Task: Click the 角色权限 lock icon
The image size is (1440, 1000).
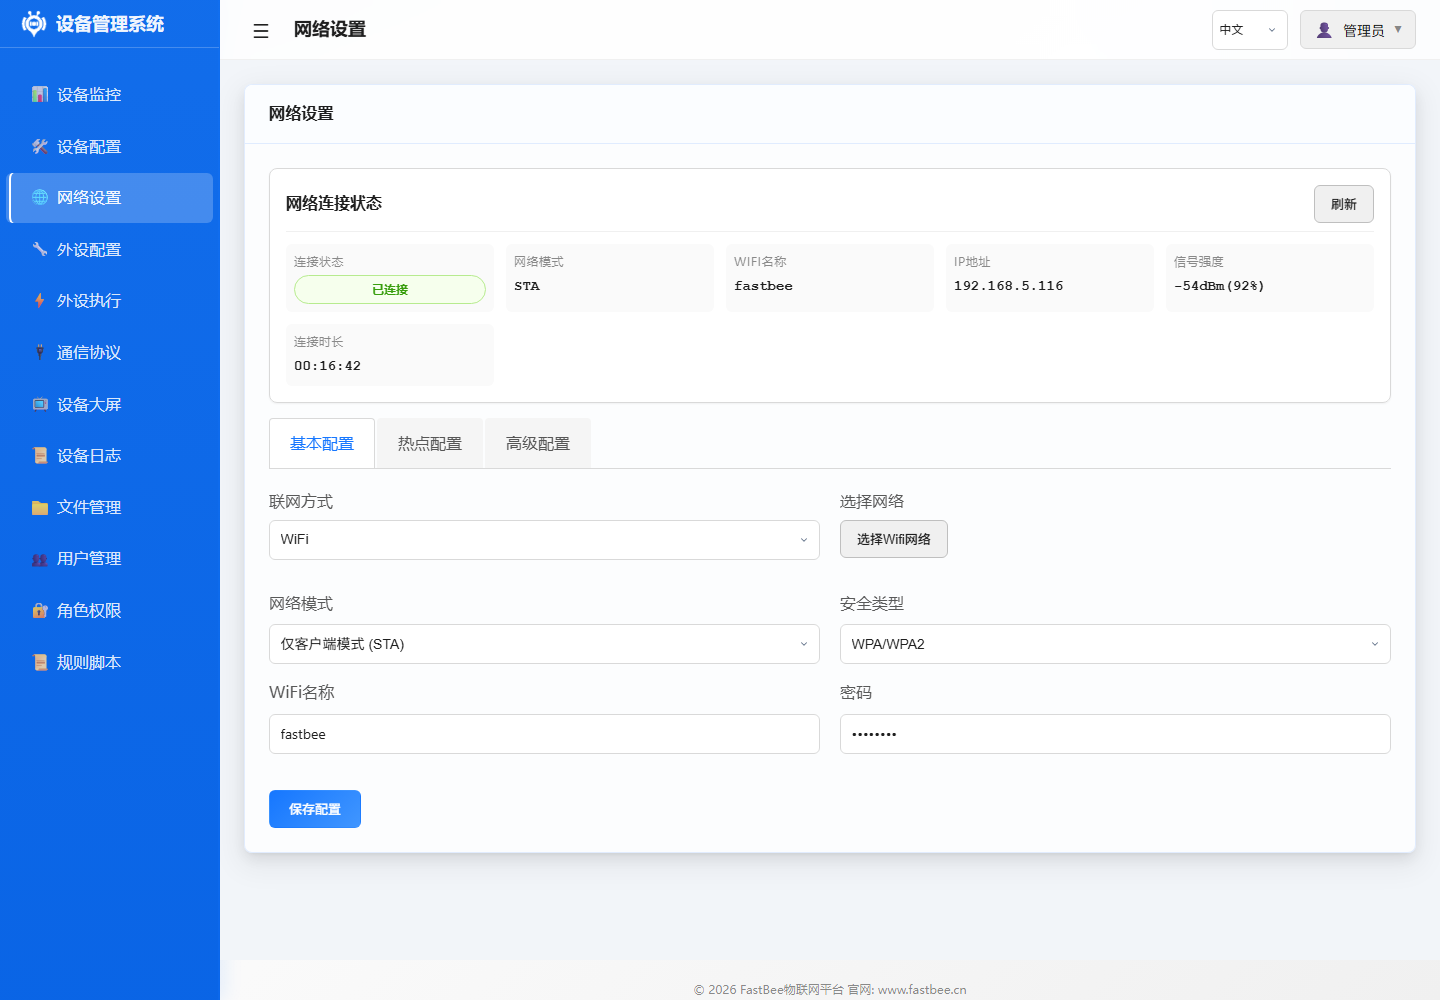Action: point(40,610)
